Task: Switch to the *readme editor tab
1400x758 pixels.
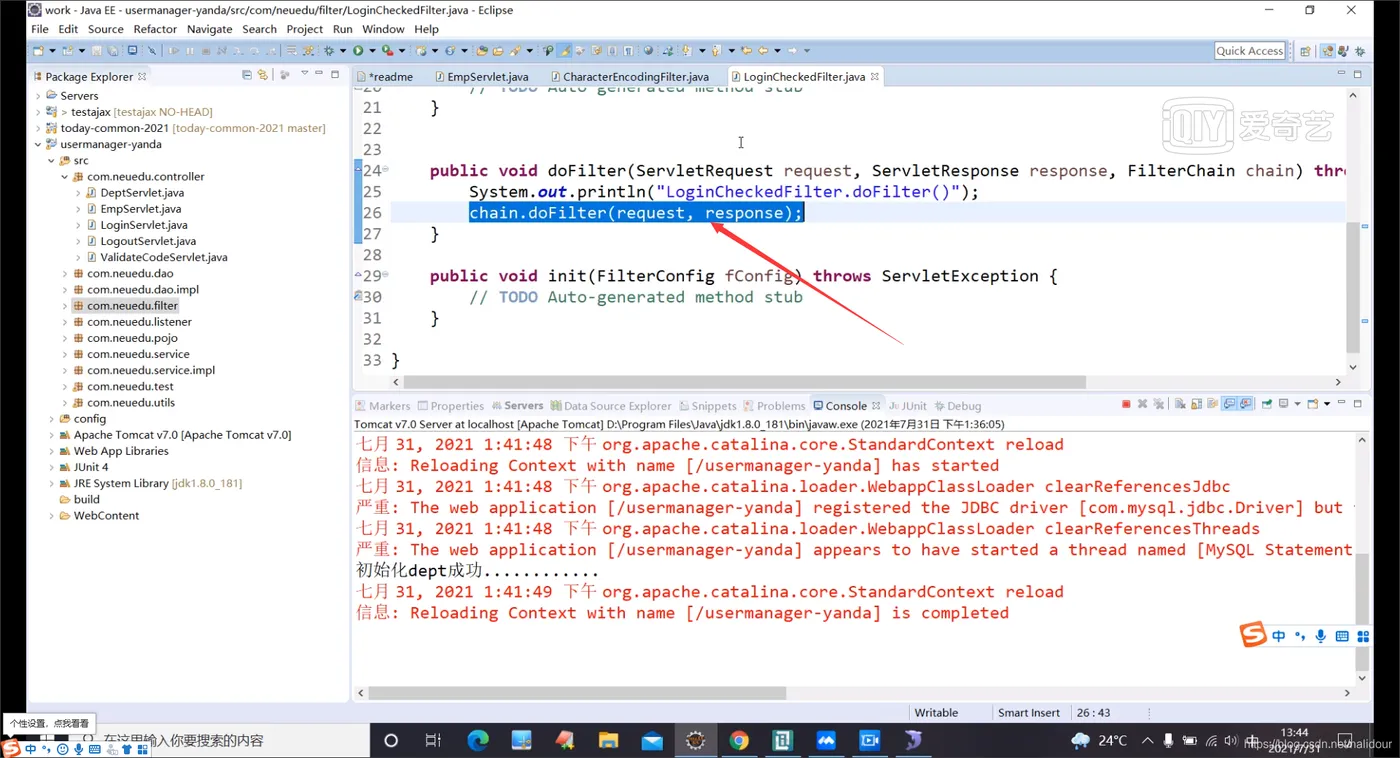Action: [385, 76]
